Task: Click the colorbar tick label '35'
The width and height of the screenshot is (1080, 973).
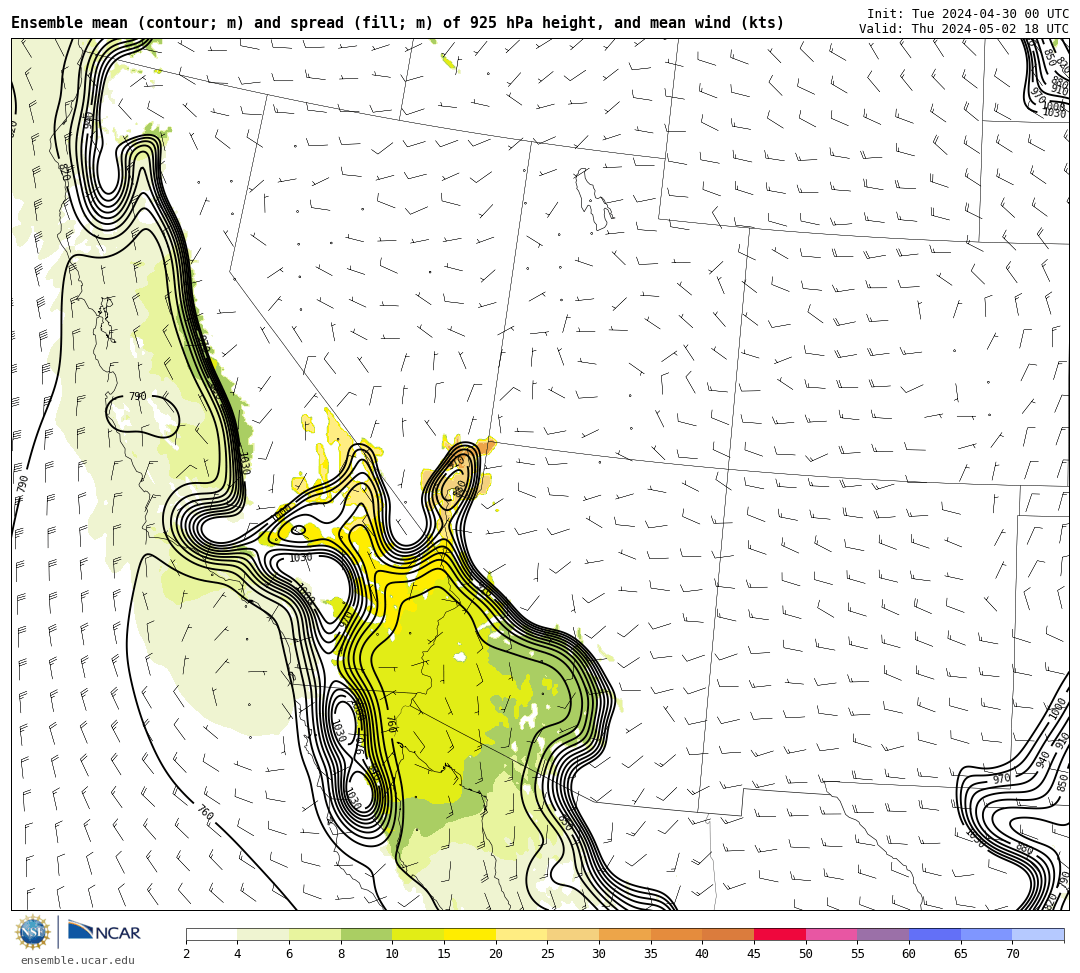Action: (651, 954)
